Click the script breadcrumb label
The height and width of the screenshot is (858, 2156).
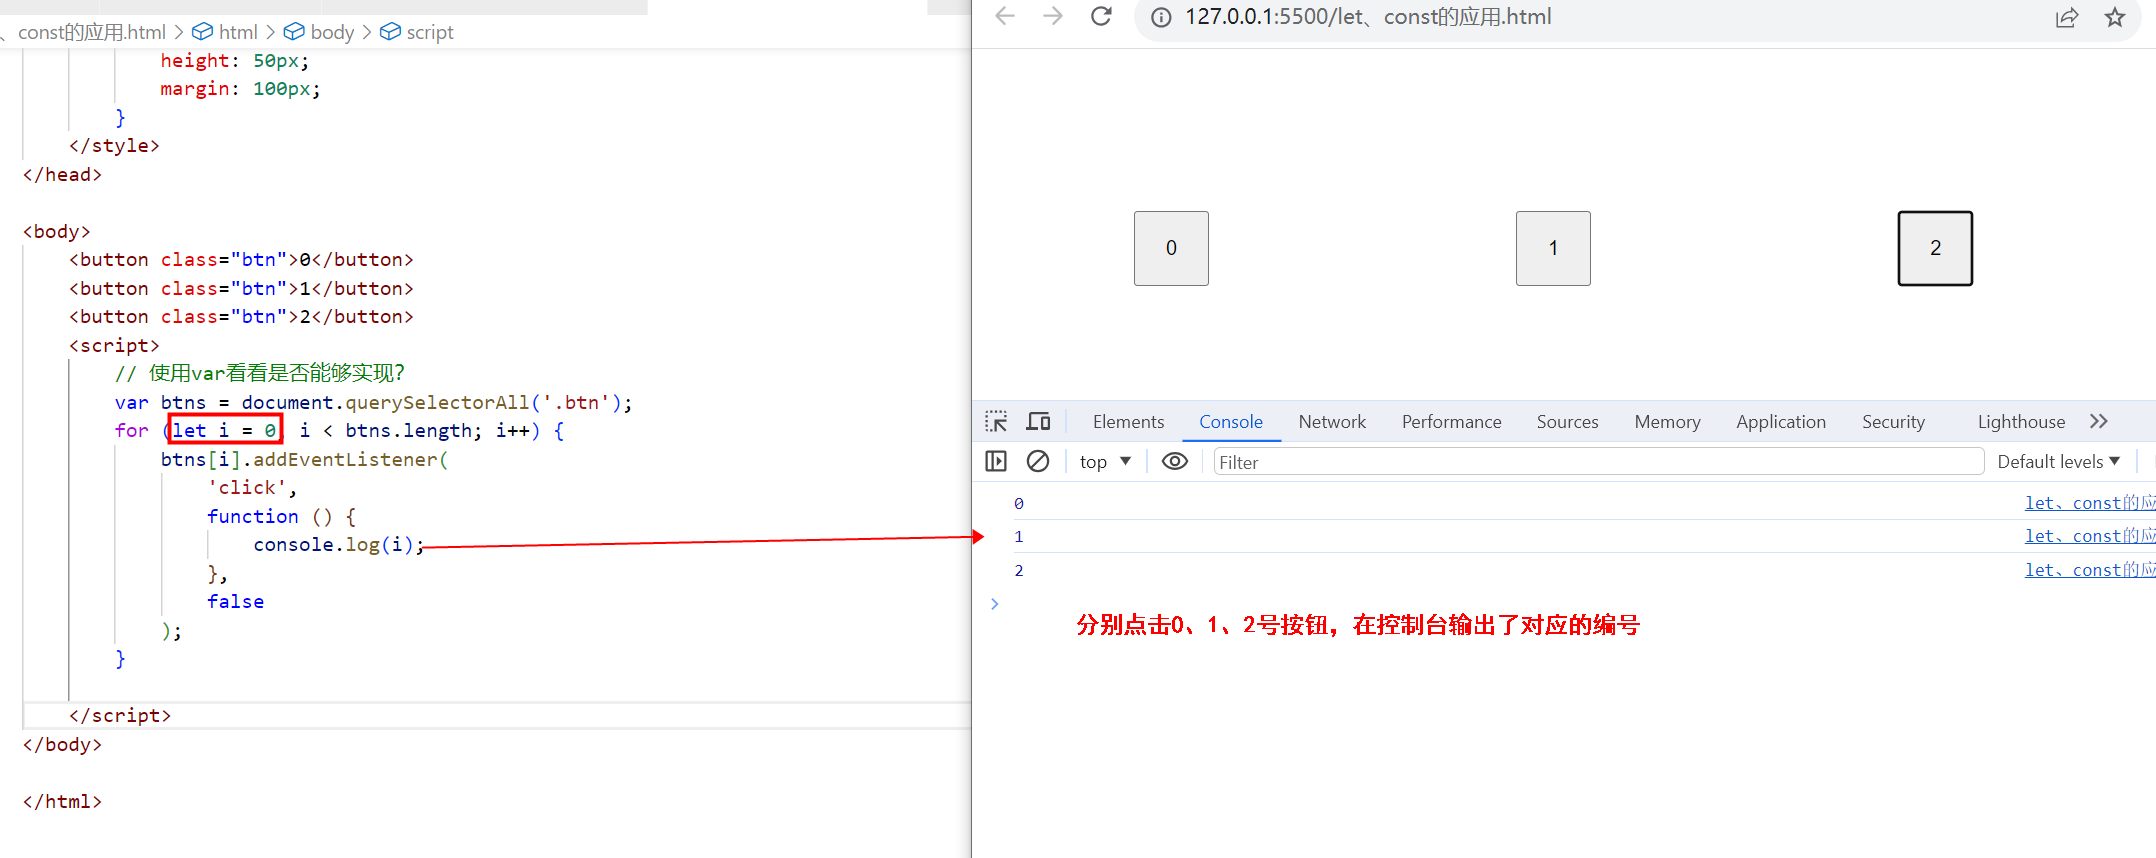point(430,32)
